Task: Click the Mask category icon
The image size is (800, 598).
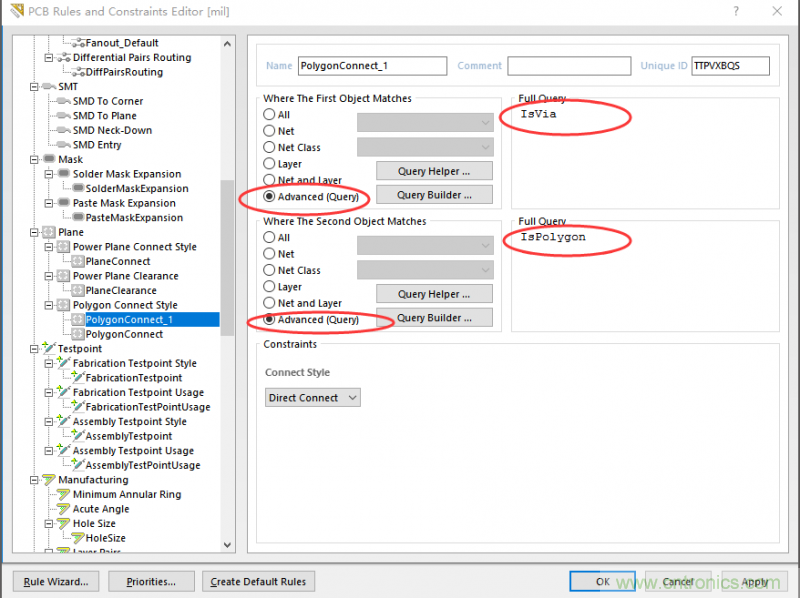Action: point(48,159)
